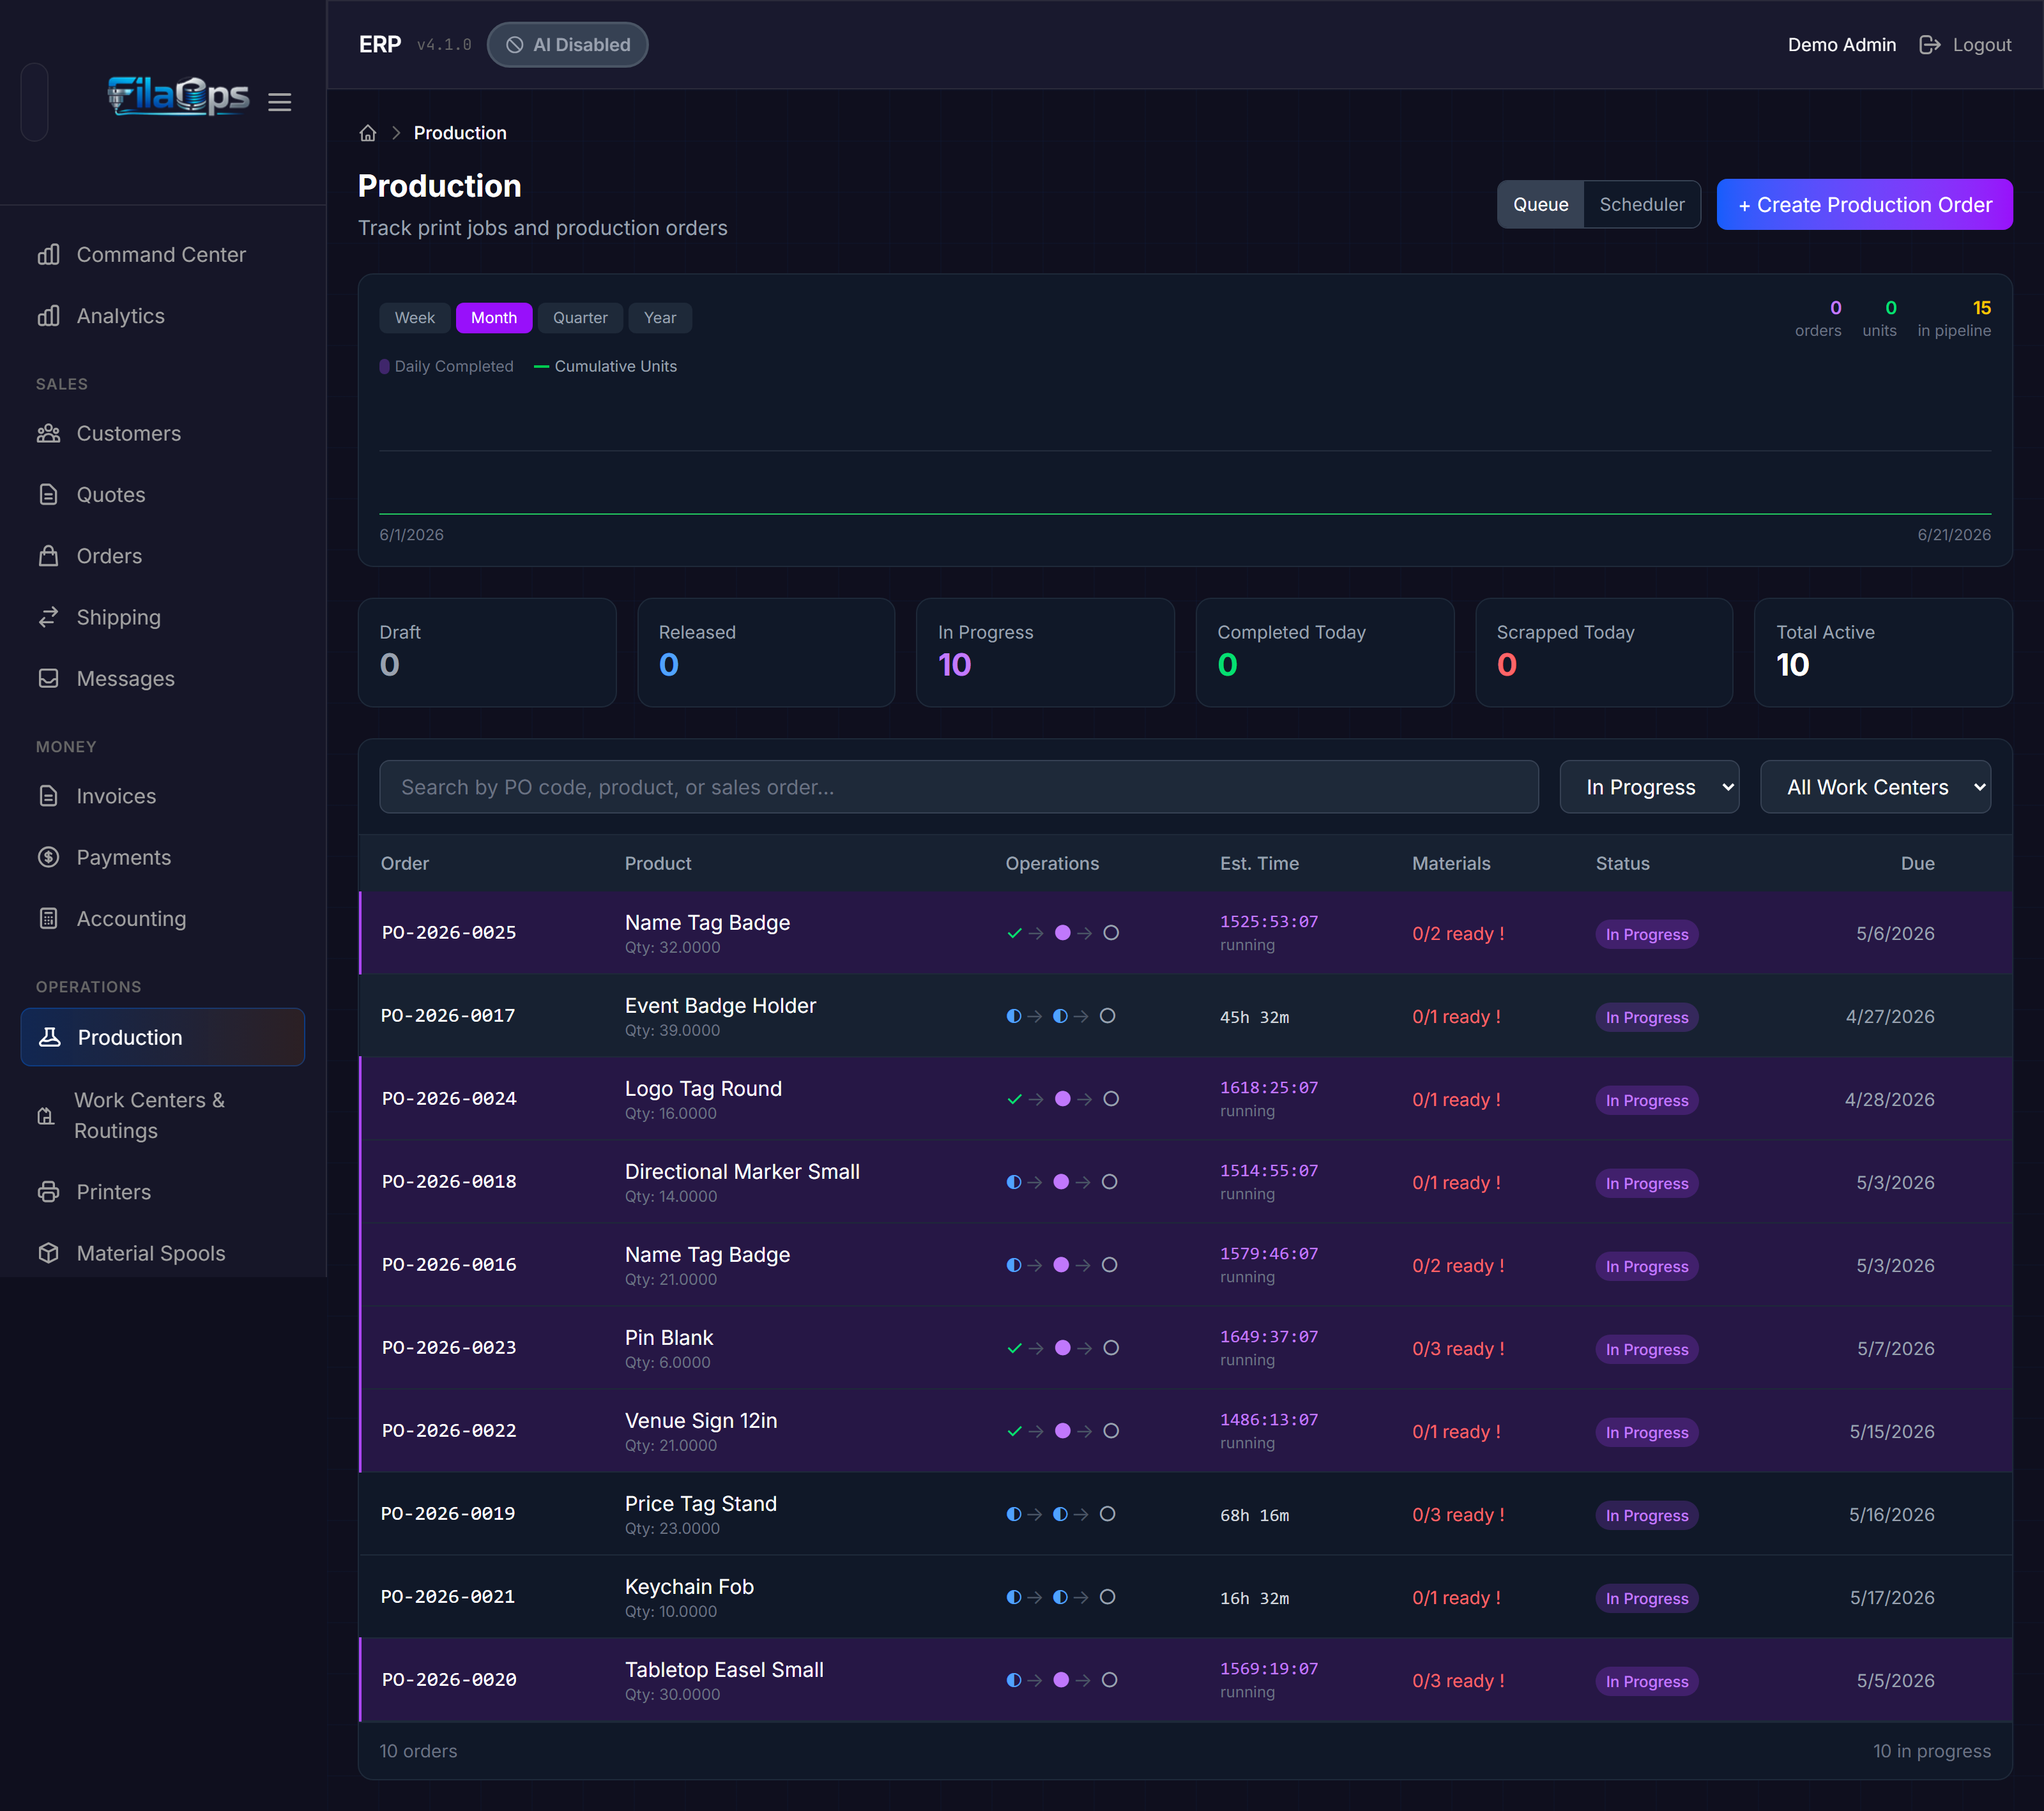Open Work Centers & Routings icon
This screenshot has height=1811, width=2044.
pos(46,1116)
